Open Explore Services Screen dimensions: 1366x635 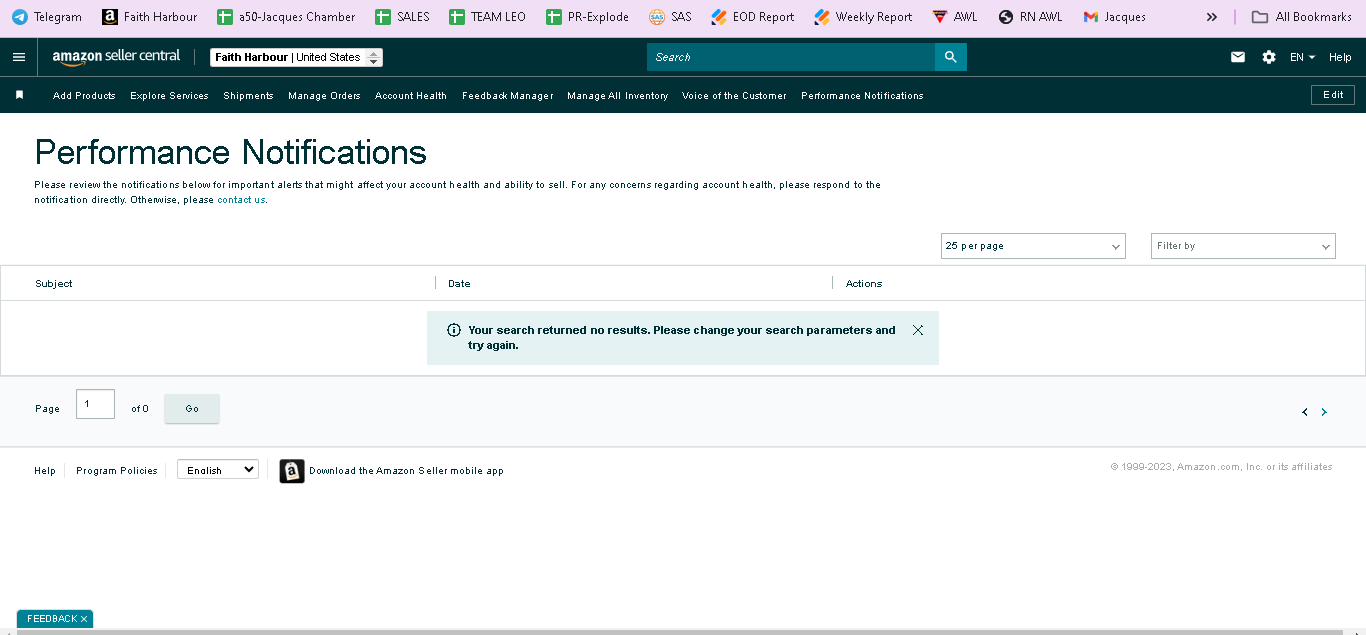169,96
